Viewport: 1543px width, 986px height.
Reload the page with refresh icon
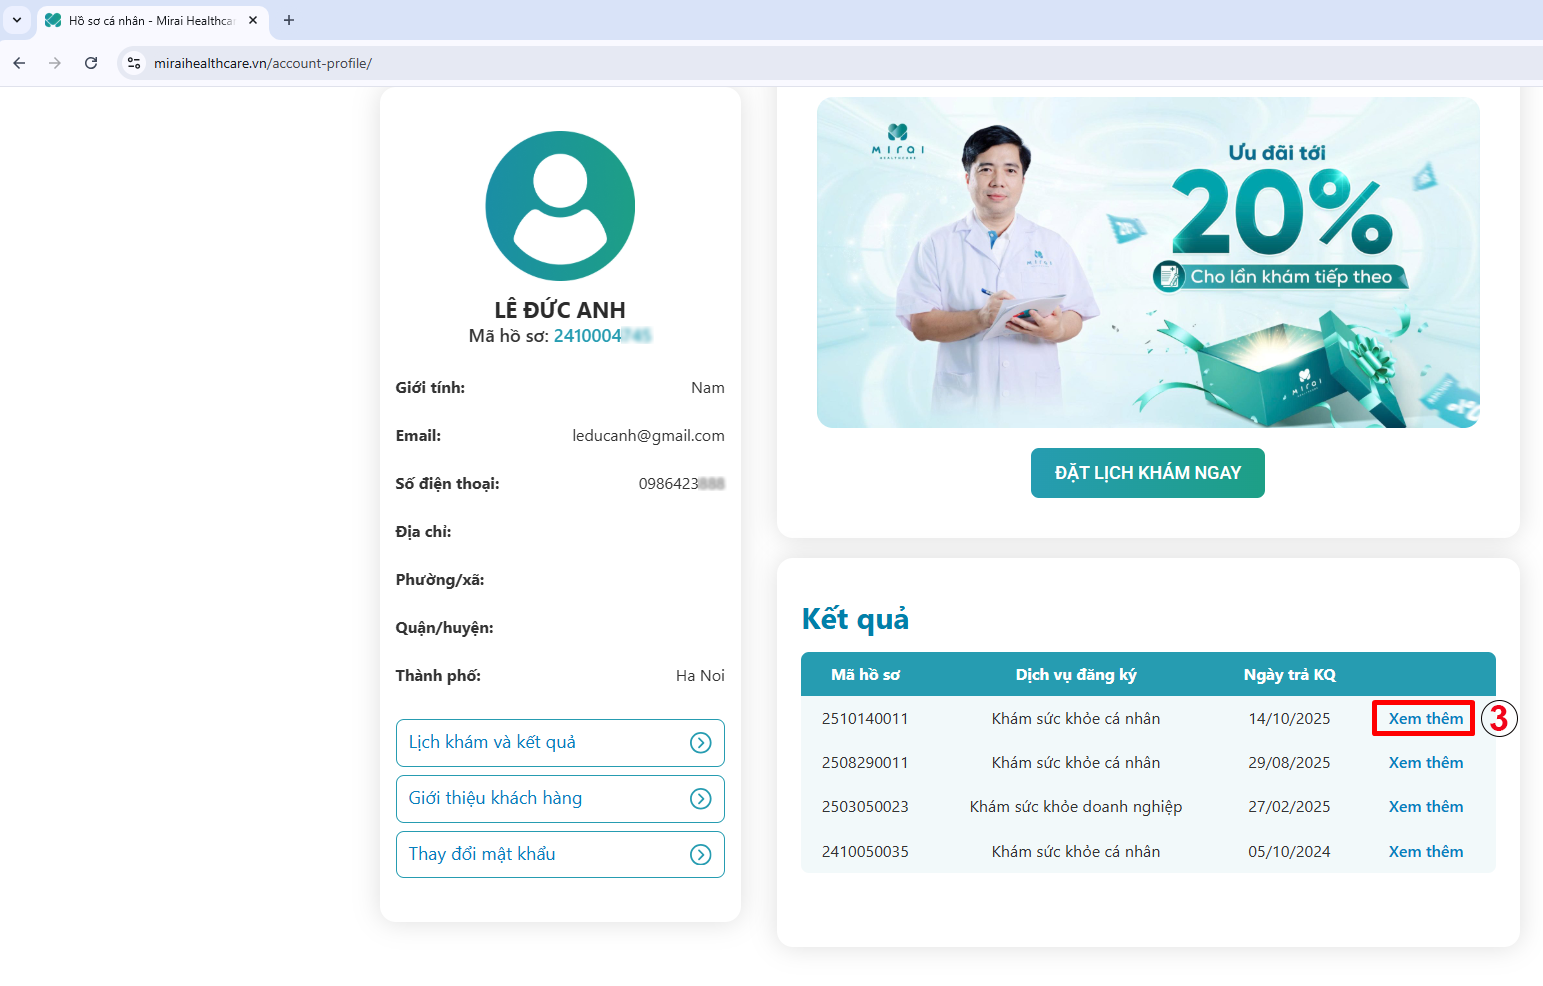(91, 63)
